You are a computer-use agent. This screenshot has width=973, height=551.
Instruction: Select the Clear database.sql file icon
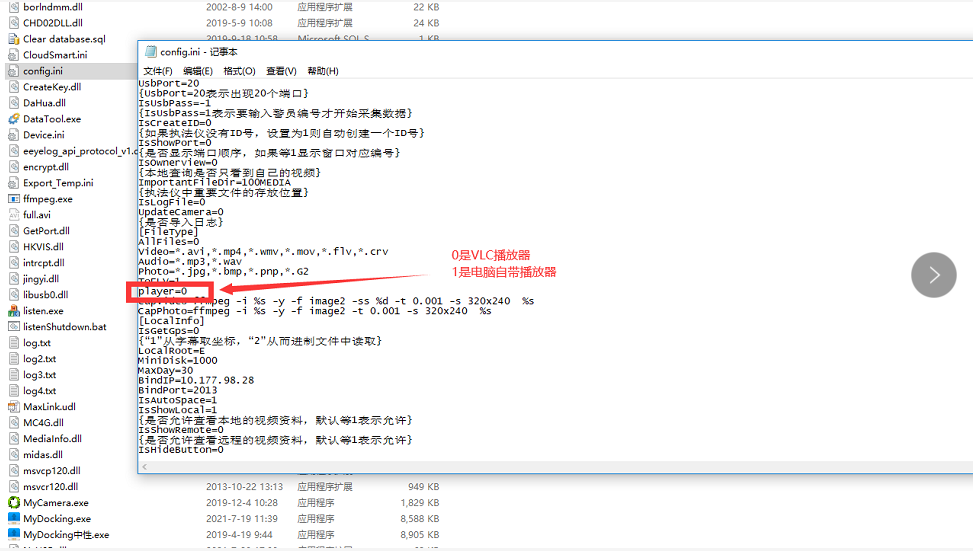pos(14,39)
